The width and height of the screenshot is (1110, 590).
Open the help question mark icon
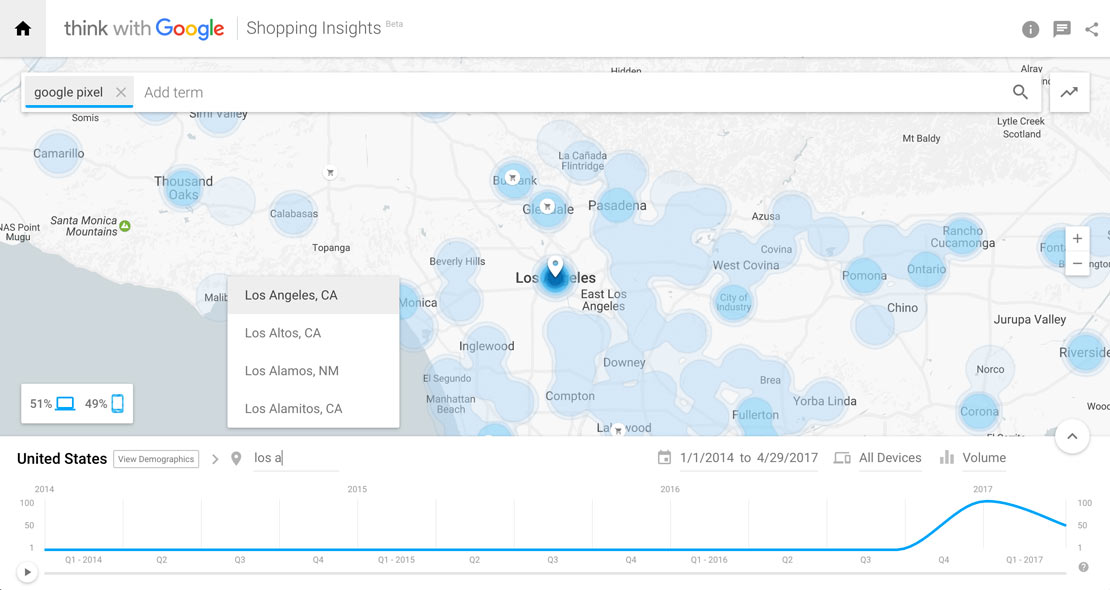(x=1083, y=567)
